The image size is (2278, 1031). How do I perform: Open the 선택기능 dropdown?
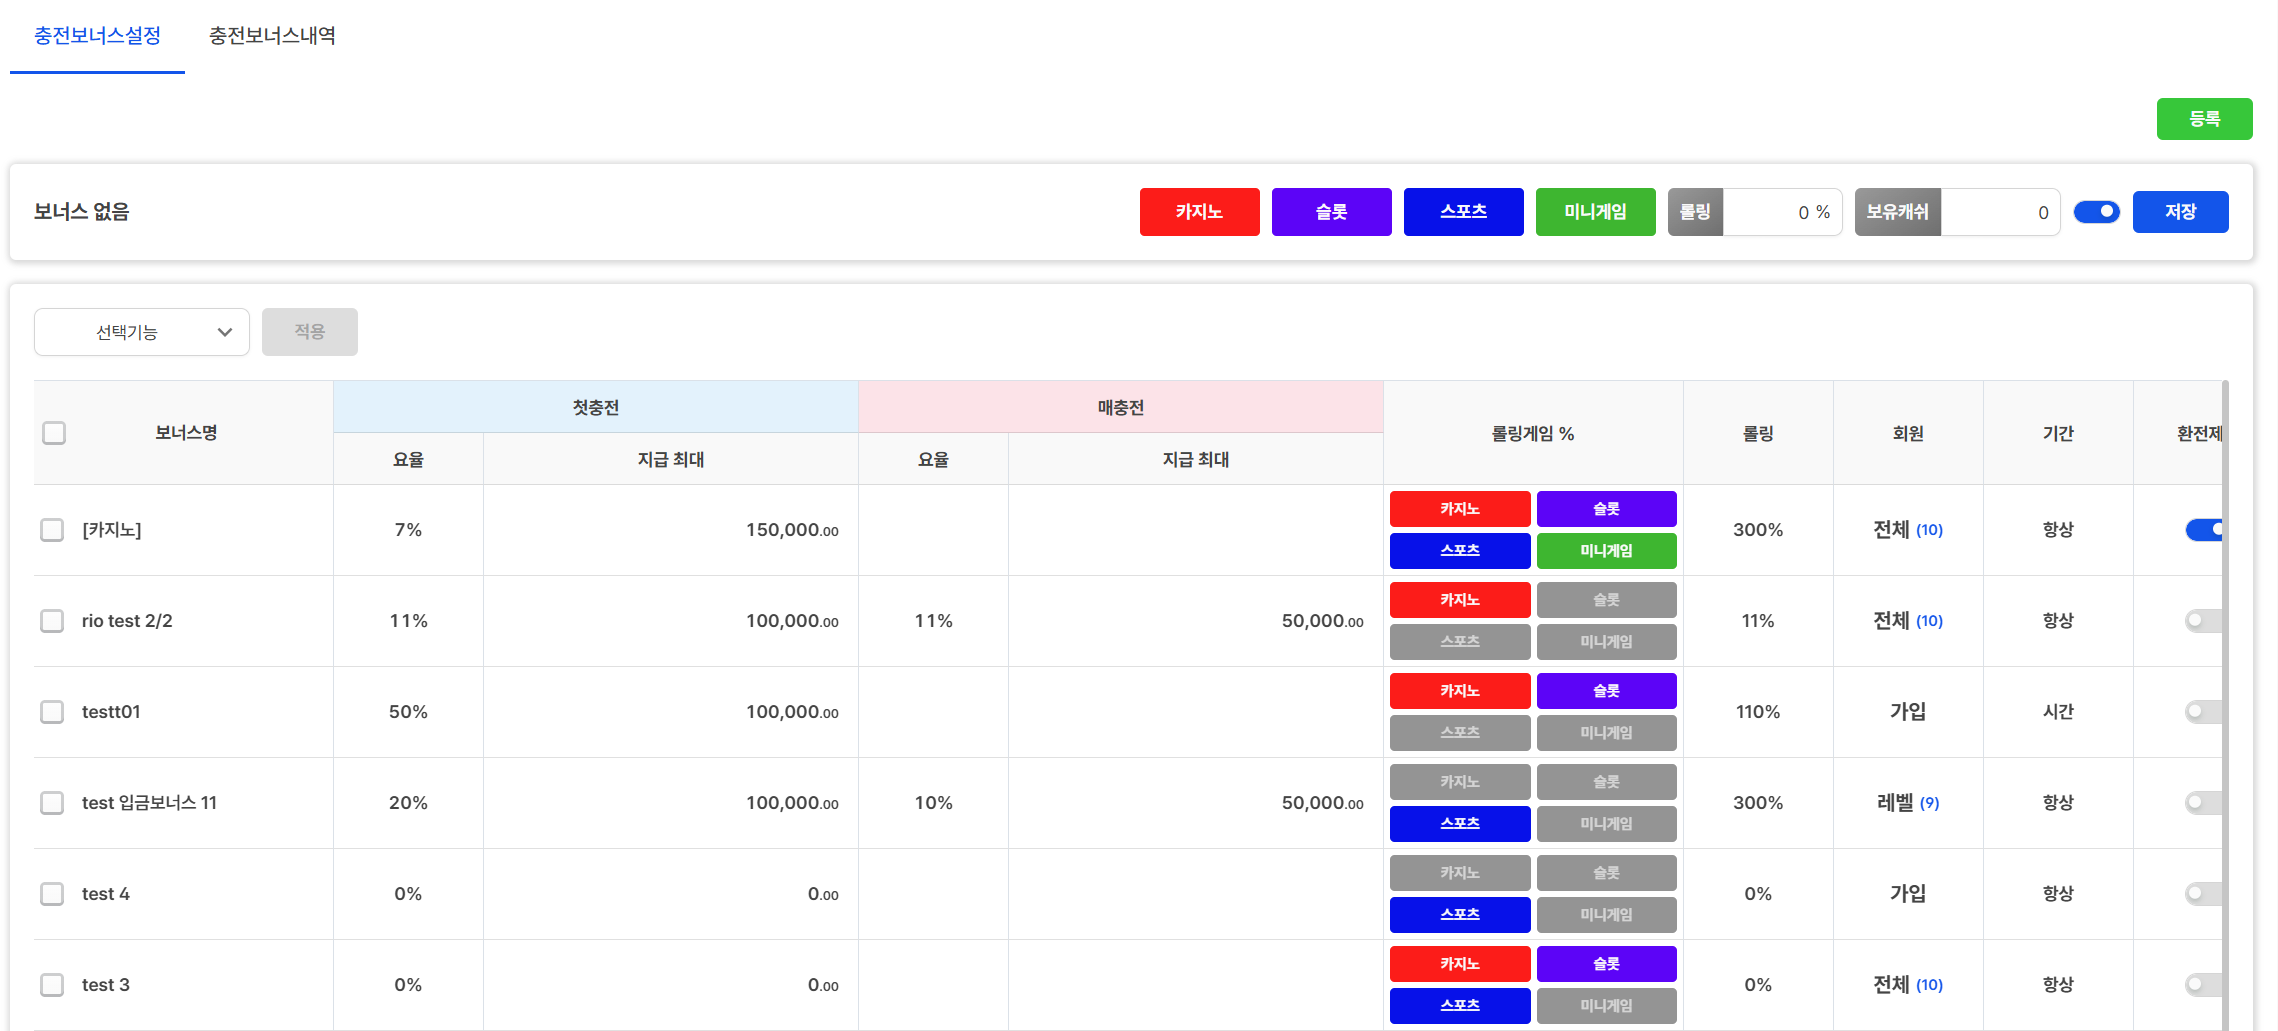(142, 332)
